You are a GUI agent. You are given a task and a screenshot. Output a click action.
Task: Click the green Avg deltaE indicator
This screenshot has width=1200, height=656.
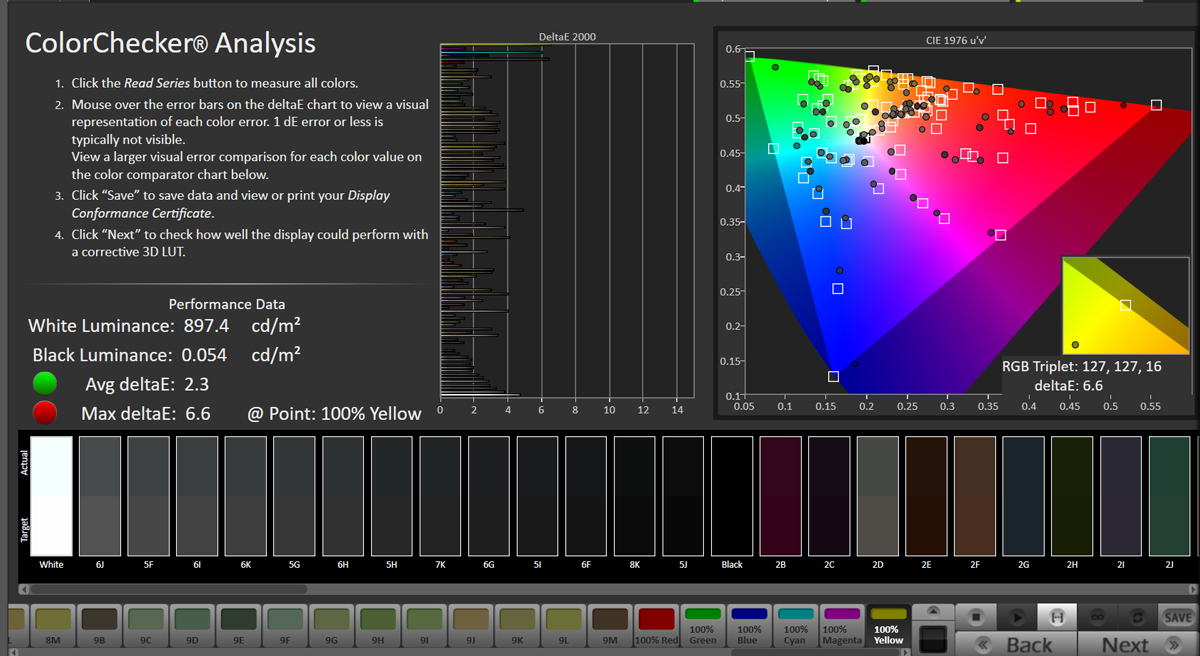[x=45, y=383]
